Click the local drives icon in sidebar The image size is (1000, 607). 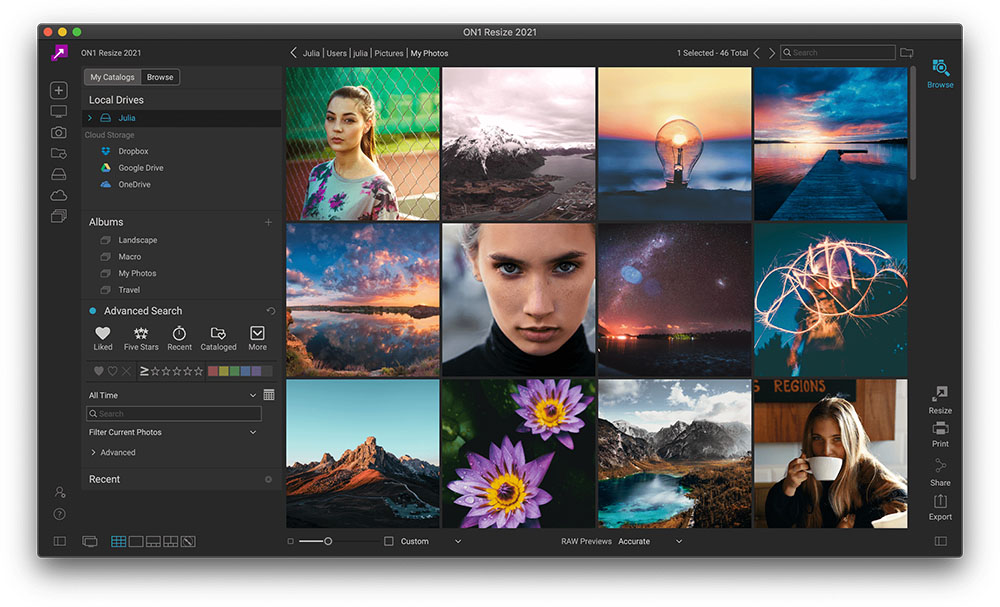pyautogui.click(x=59, y=174)
